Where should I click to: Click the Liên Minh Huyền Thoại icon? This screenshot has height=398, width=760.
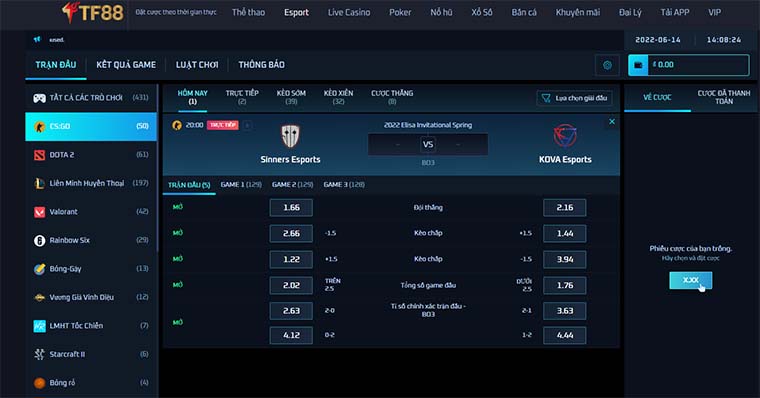39,183
